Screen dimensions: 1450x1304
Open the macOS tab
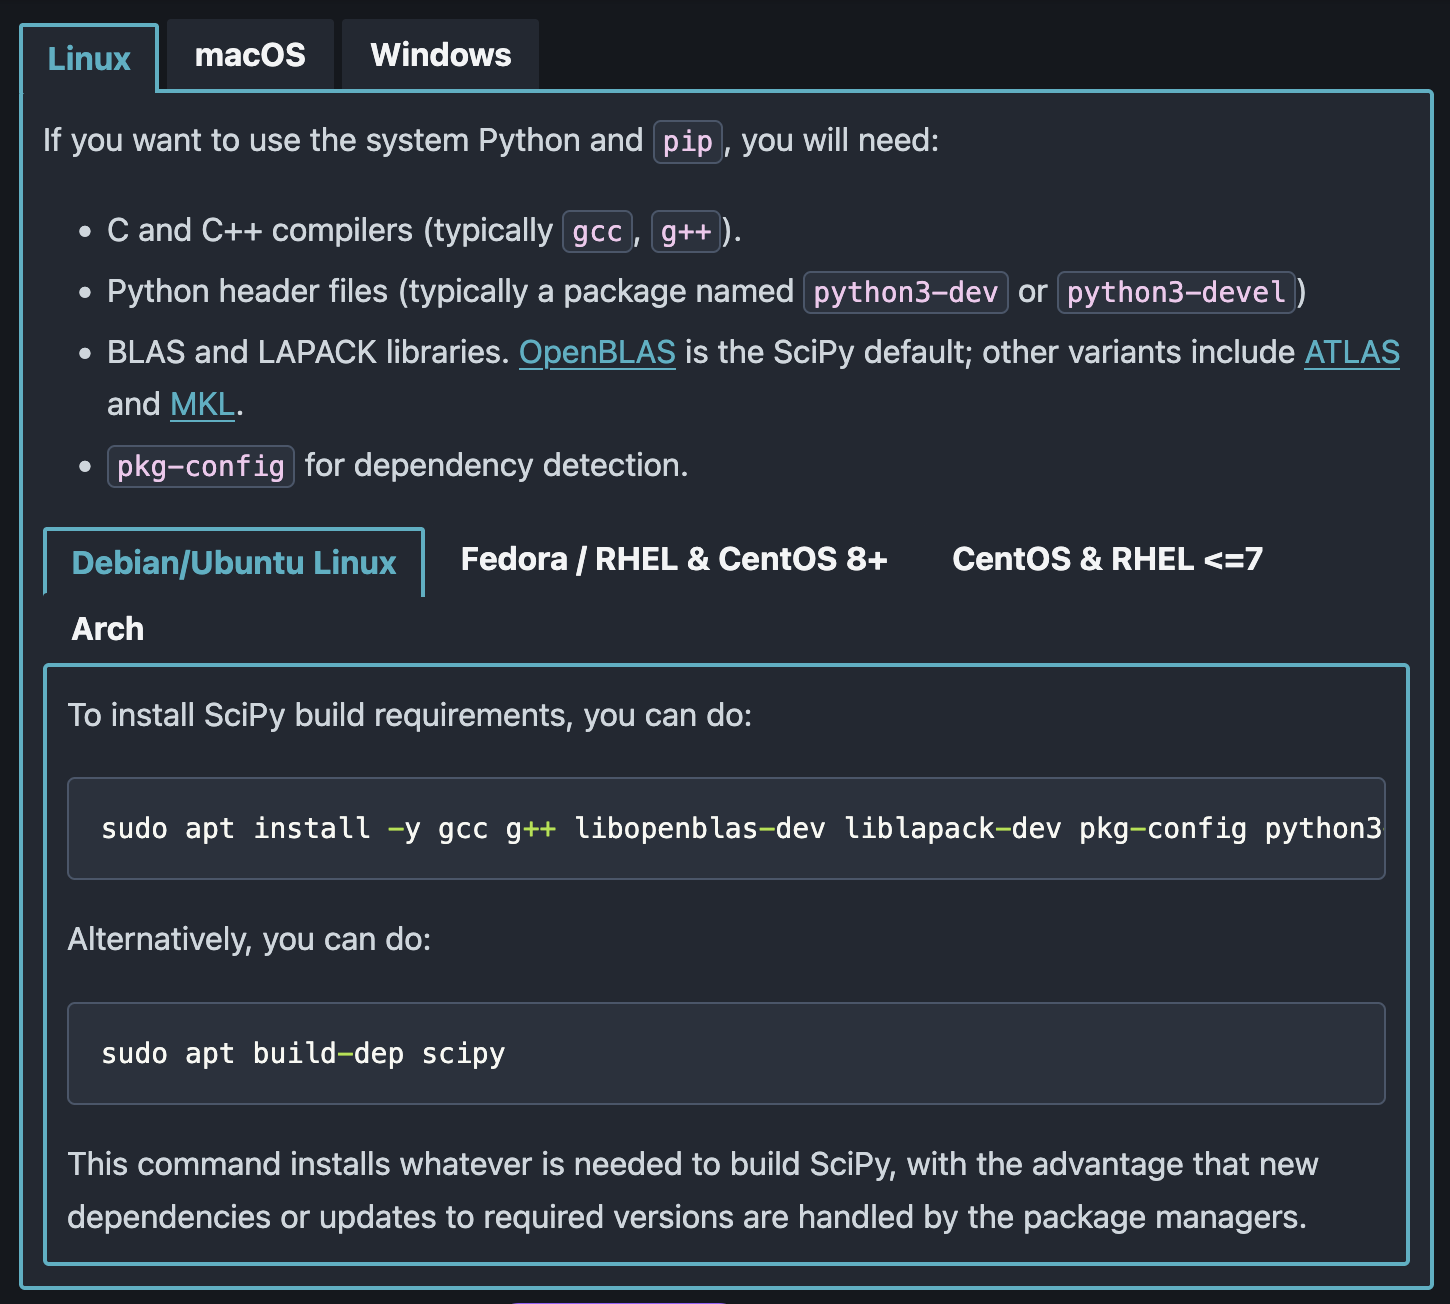pos(250,55)
